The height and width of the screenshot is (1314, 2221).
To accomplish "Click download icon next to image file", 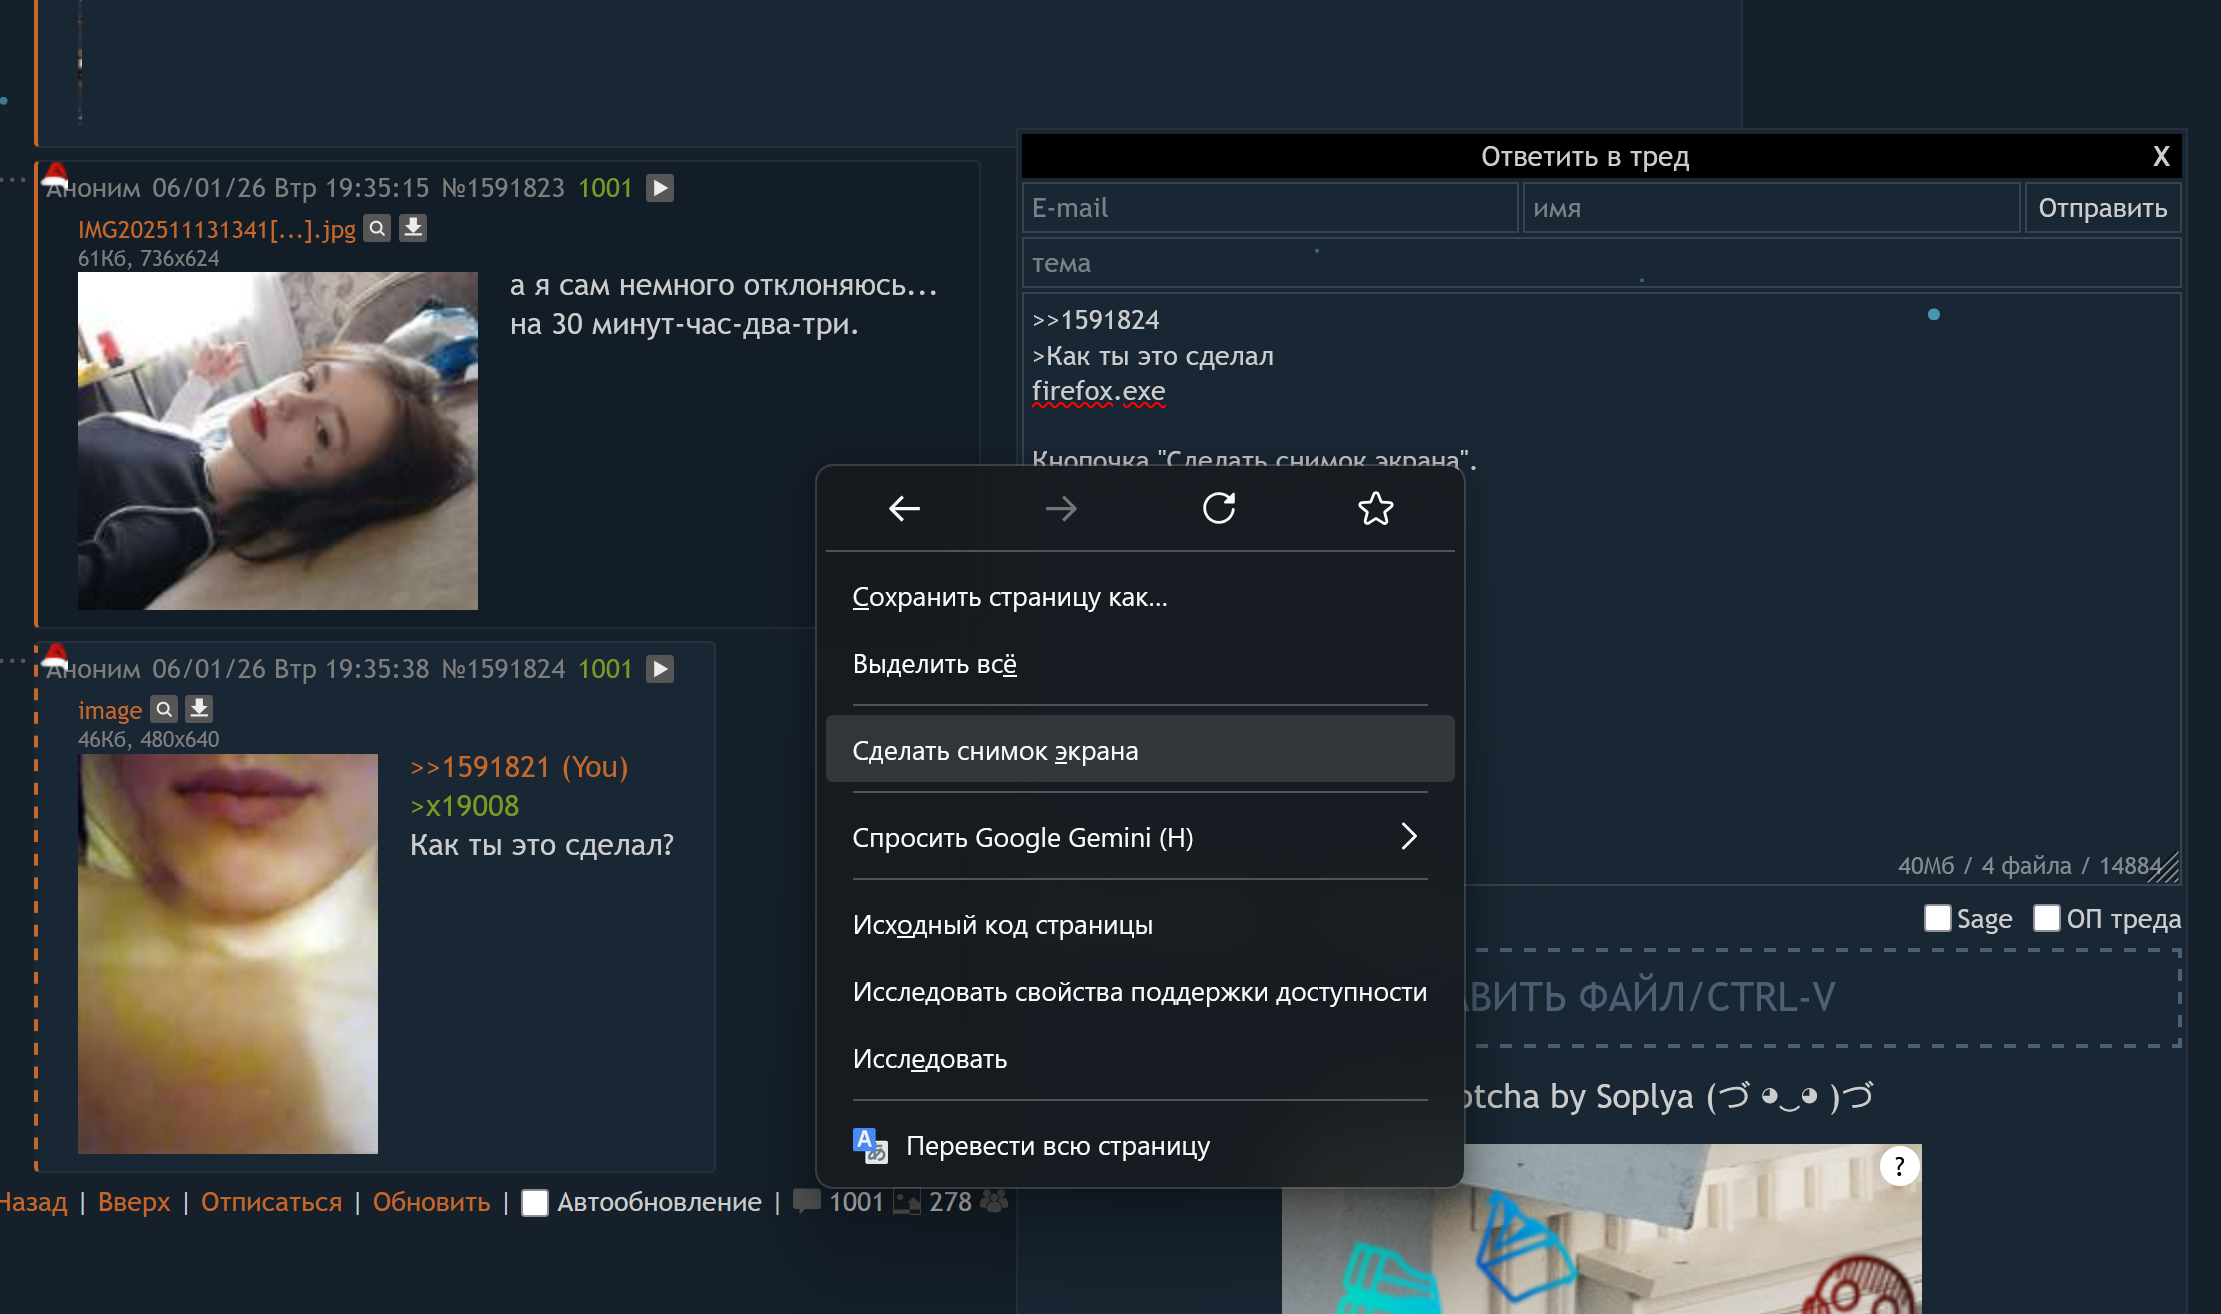I will click(x=199, y=709).
